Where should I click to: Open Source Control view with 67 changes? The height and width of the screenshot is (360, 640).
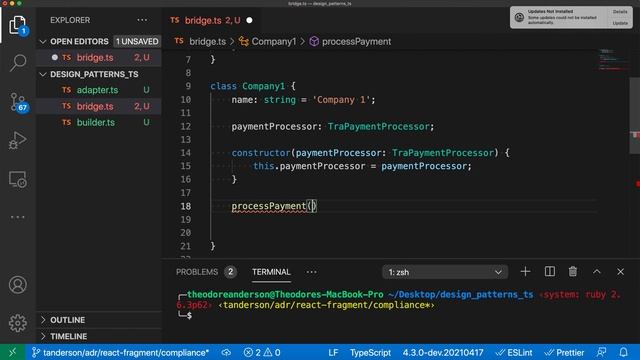(18, 102)
